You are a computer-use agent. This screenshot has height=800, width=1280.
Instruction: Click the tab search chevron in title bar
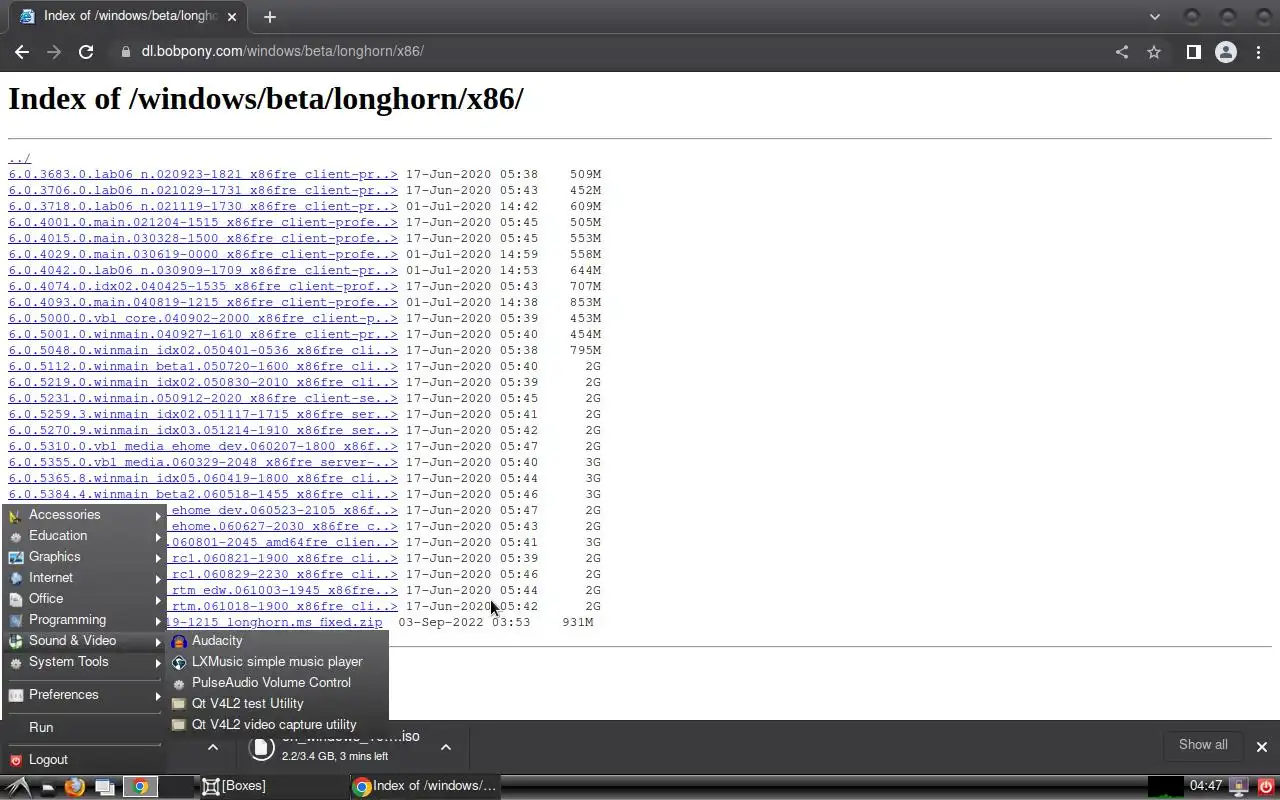pos(1155,17)
